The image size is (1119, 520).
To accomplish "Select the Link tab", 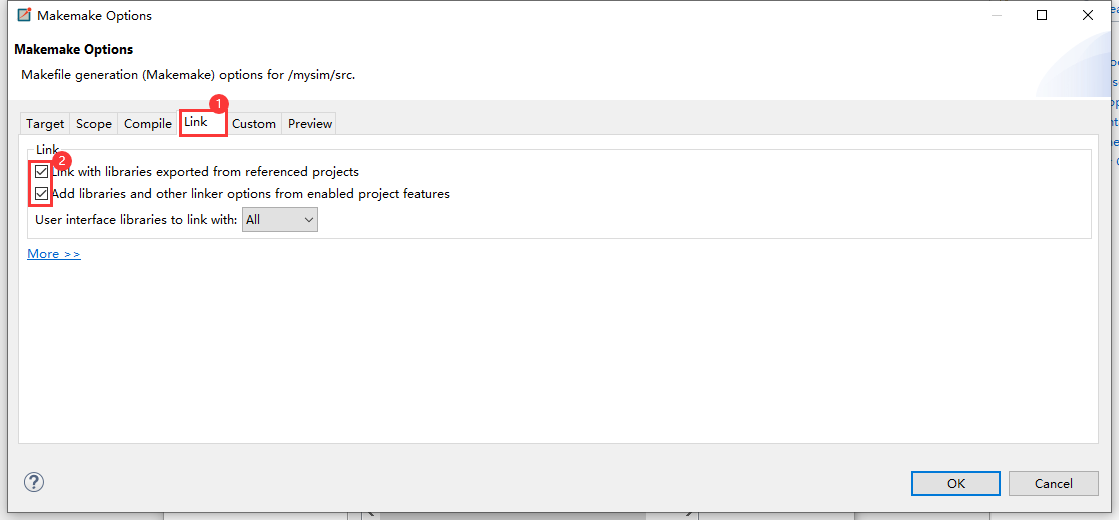I will point(203,122).
